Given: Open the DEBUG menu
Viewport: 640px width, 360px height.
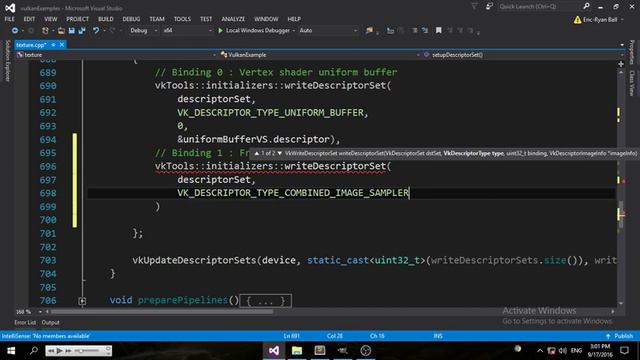Looking at the screenshot, I should (x=131, y=19).
